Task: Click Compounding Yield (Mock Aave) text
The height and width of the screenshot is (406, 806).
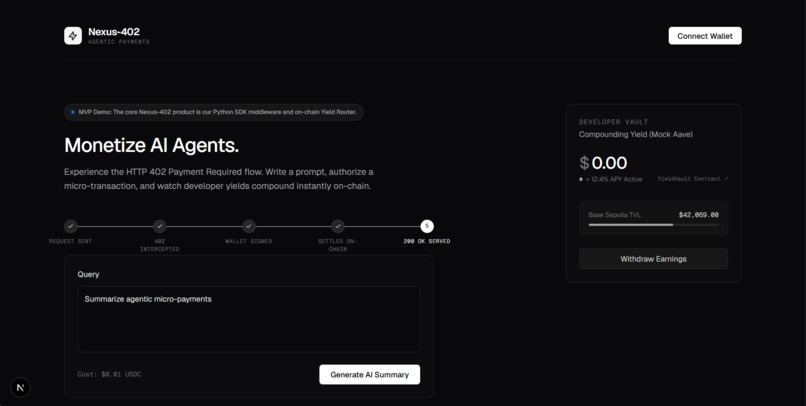Action: (x=636, y=134)
